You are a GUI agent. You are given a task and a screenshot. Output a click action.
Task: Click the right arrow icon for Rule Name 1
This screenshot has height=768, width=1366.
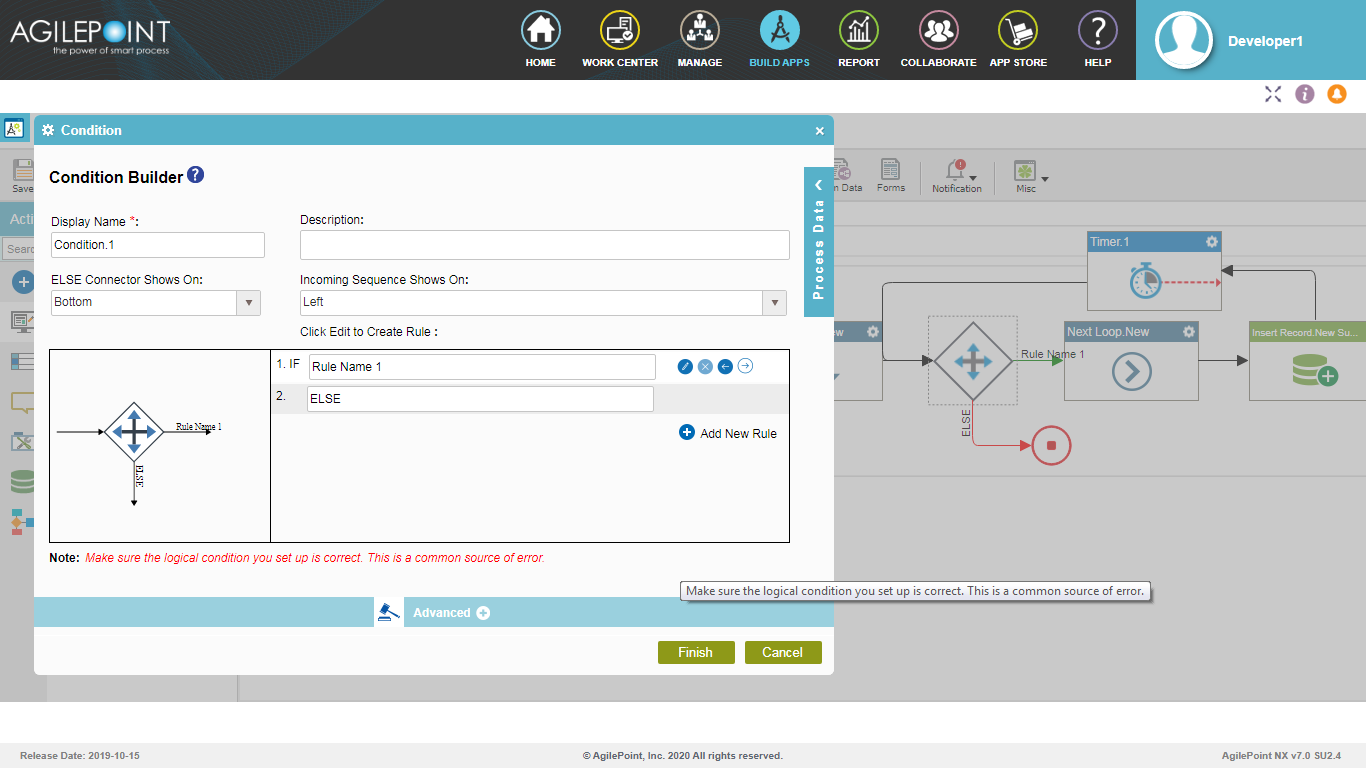[745, 366]
